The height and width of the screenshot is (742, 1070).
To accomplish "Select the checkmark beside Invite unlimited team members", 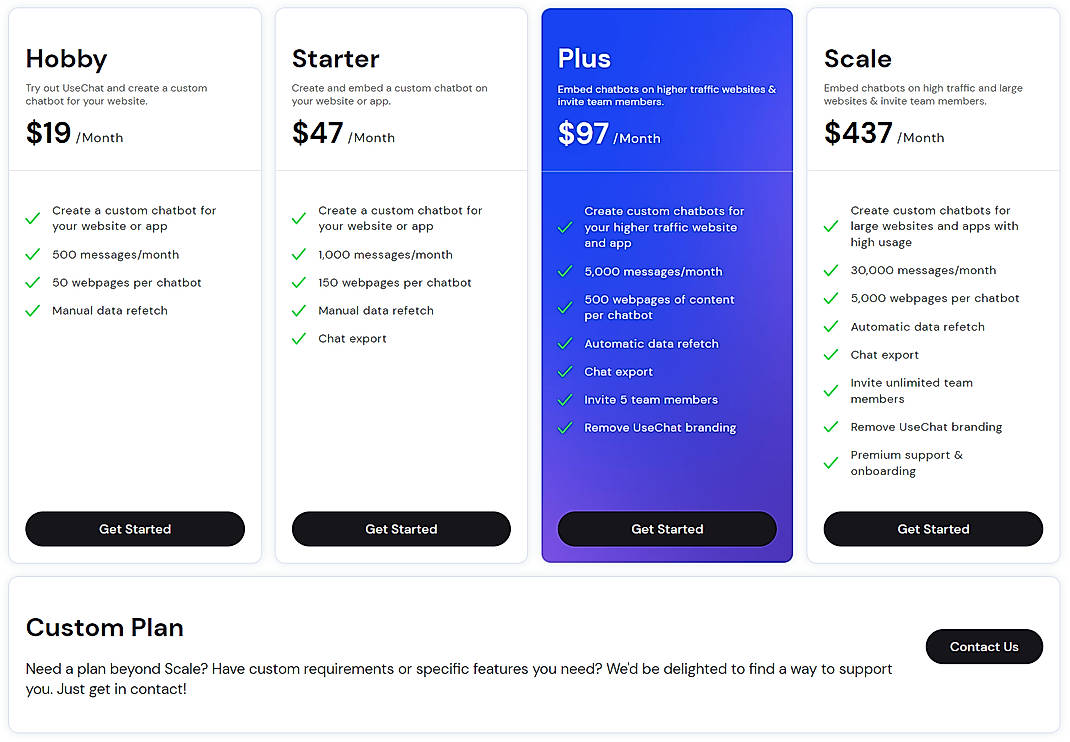I will pyautogui.click(x=831, y=391).
